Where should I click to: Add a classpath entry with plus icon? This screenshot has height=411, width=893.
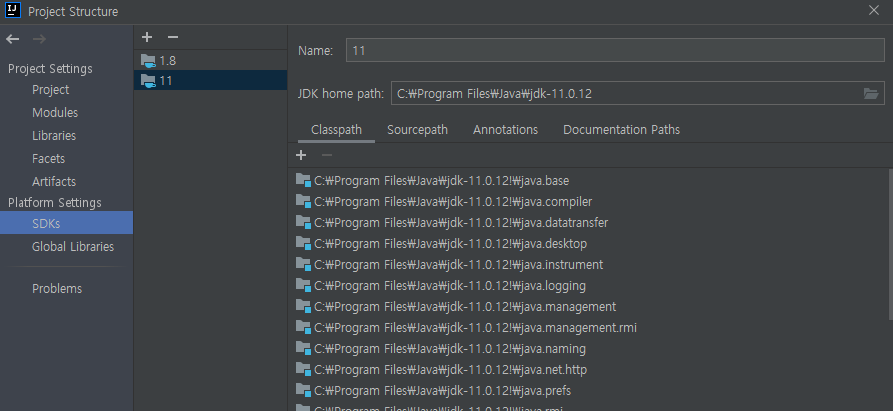[301, 155]
